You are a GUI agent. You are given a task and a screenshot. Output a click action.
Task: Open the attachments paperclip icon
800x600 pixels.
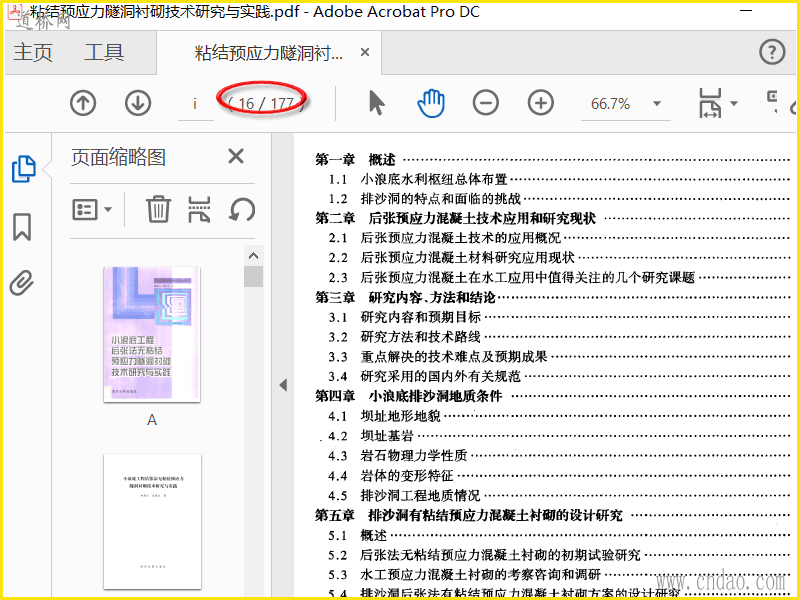[22, 283]
